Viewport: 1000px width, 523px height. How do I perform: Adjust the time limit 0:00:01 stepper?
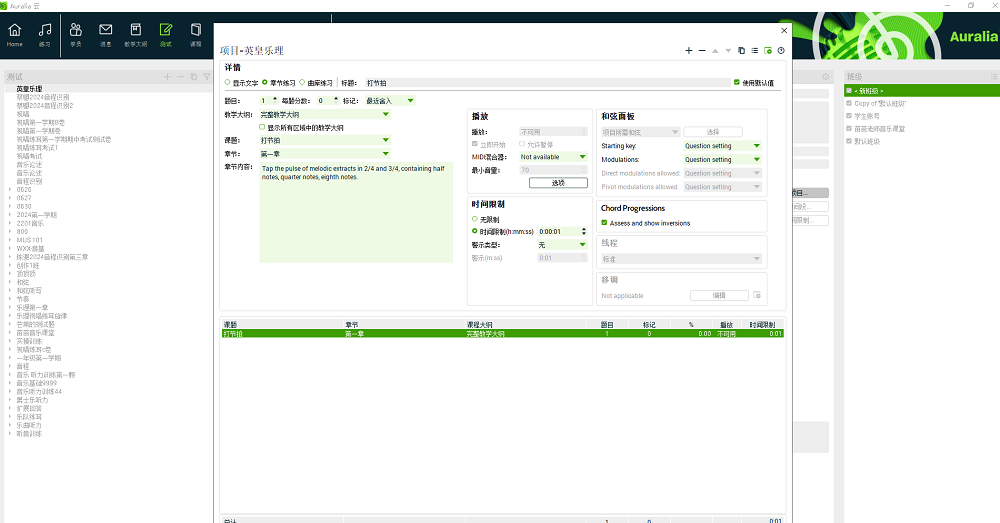point(584,231)
